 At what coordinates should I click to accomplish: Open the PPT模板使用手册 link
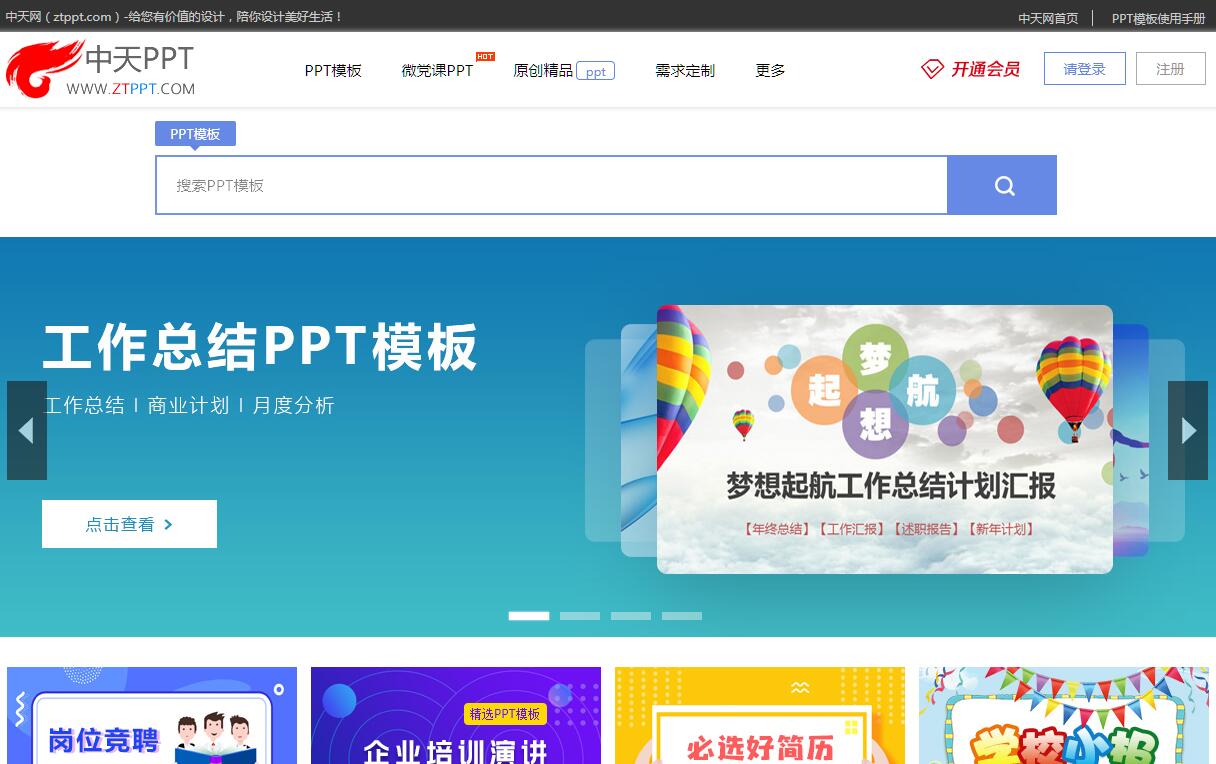pos(1158,18)
